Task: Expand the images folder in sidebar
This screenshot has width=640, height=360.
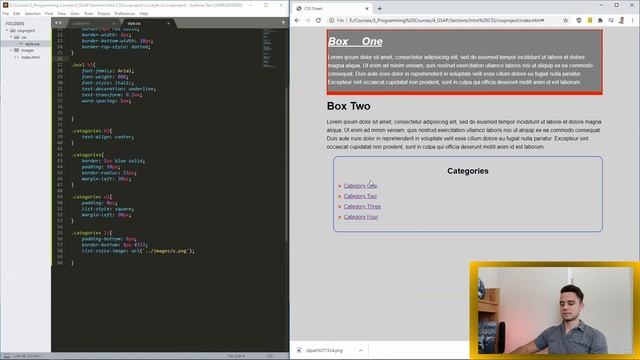Action: [11, 50]
